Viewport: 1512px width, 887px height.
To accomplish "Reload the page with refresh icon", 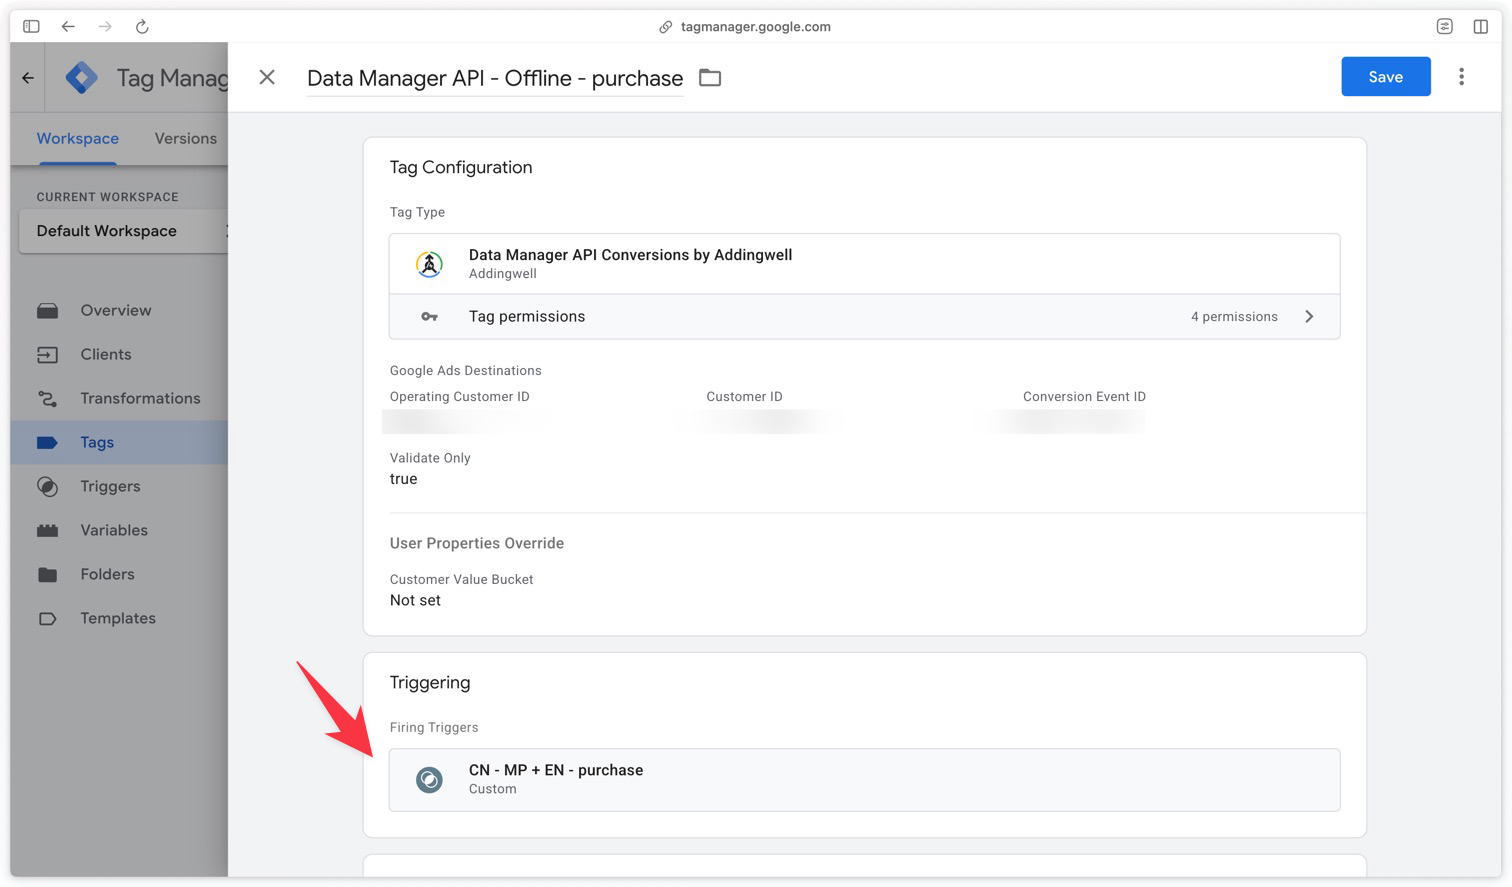I will [142, 27].
